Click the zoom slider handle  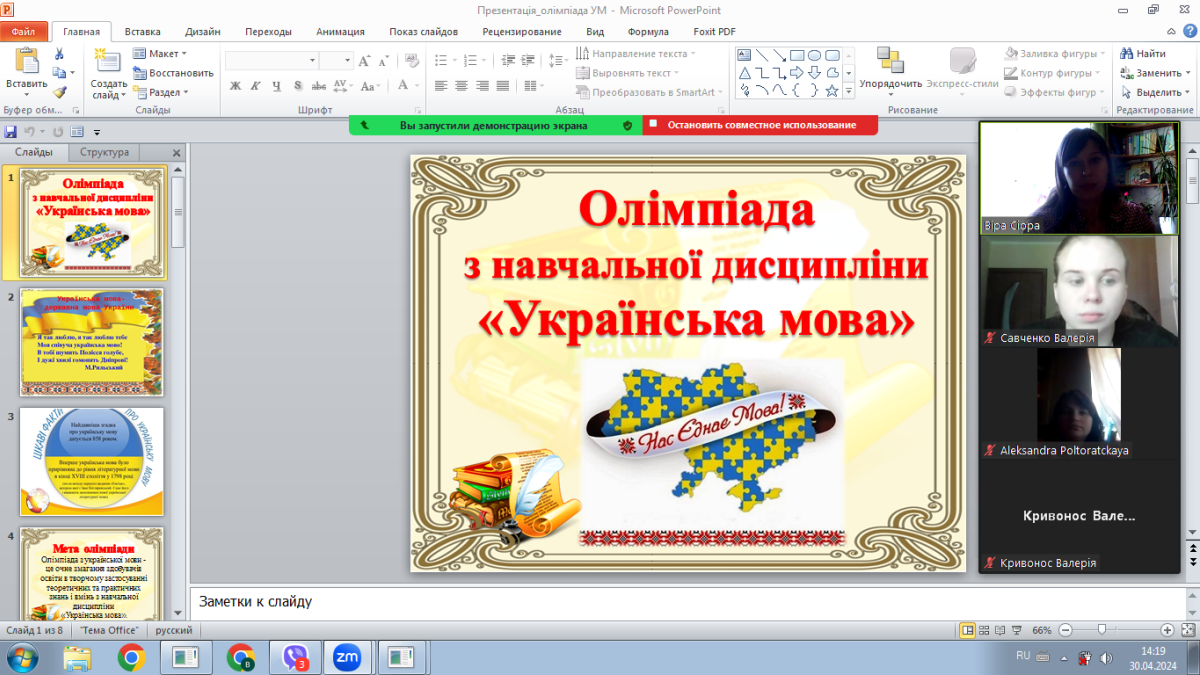1101,630
